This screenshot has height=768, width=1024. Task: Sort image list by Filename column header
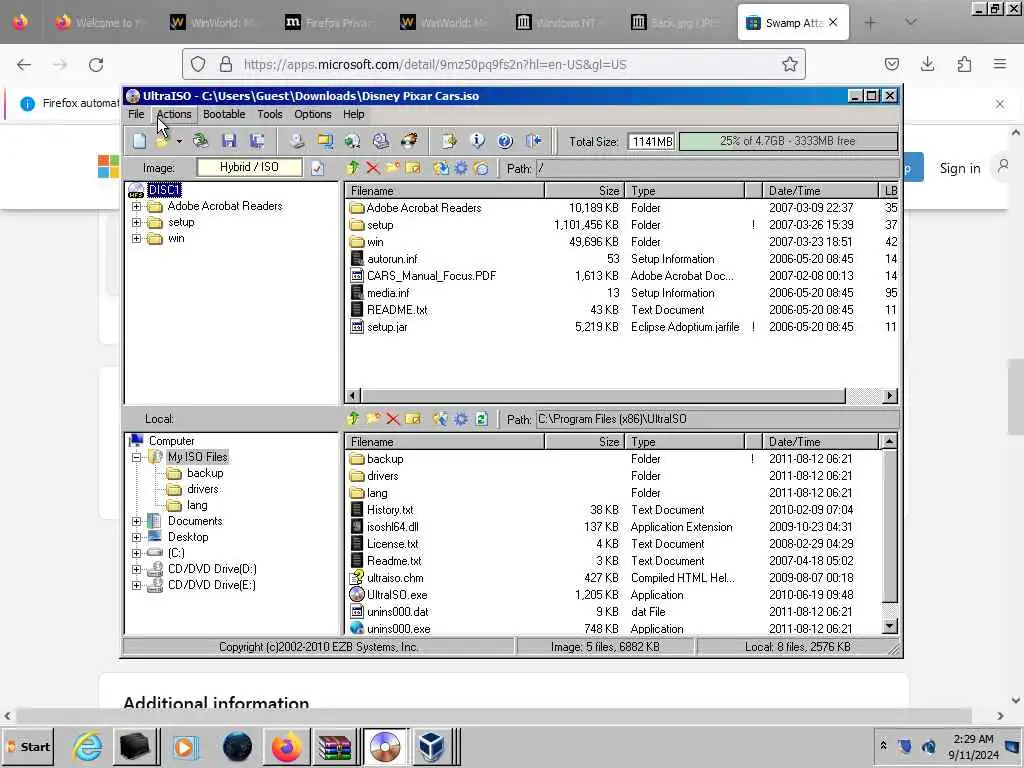tap(445, 191)
